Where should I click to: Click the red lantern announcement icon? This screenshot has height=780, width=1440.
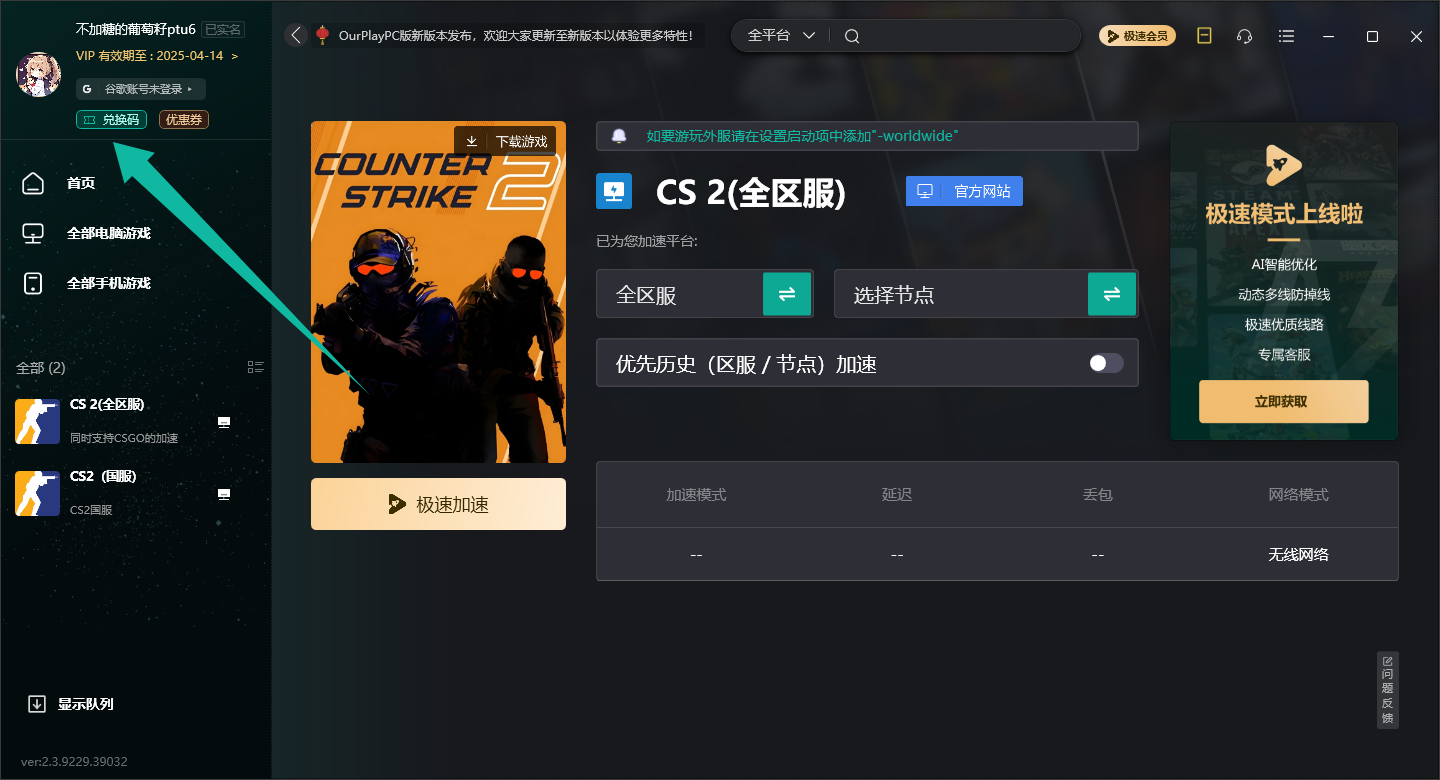(x=322, y=35)
